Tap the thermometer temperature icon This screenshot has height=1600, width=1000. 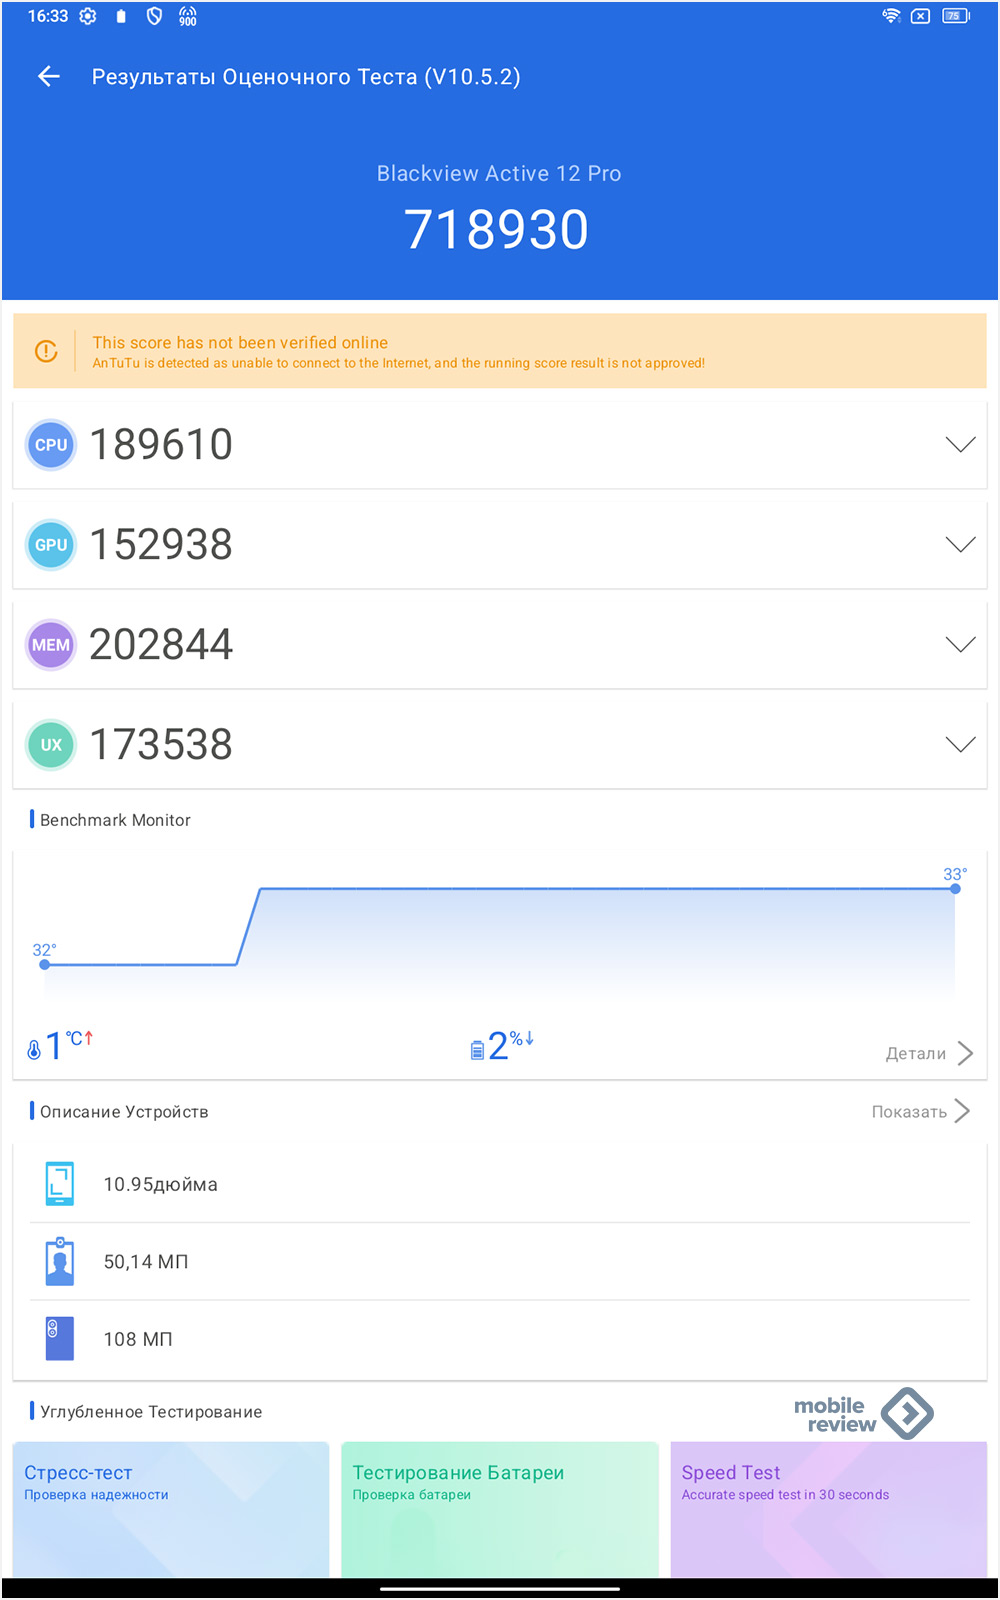(34, 1048)
